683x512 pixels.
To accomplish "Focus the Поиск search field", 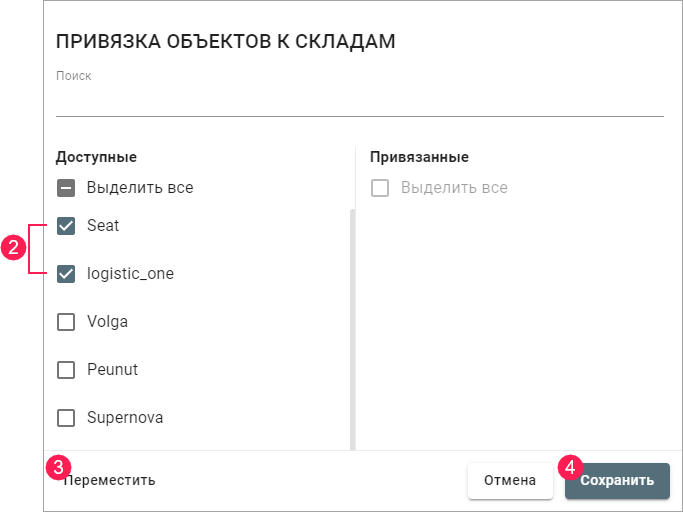I will [359, 102].
